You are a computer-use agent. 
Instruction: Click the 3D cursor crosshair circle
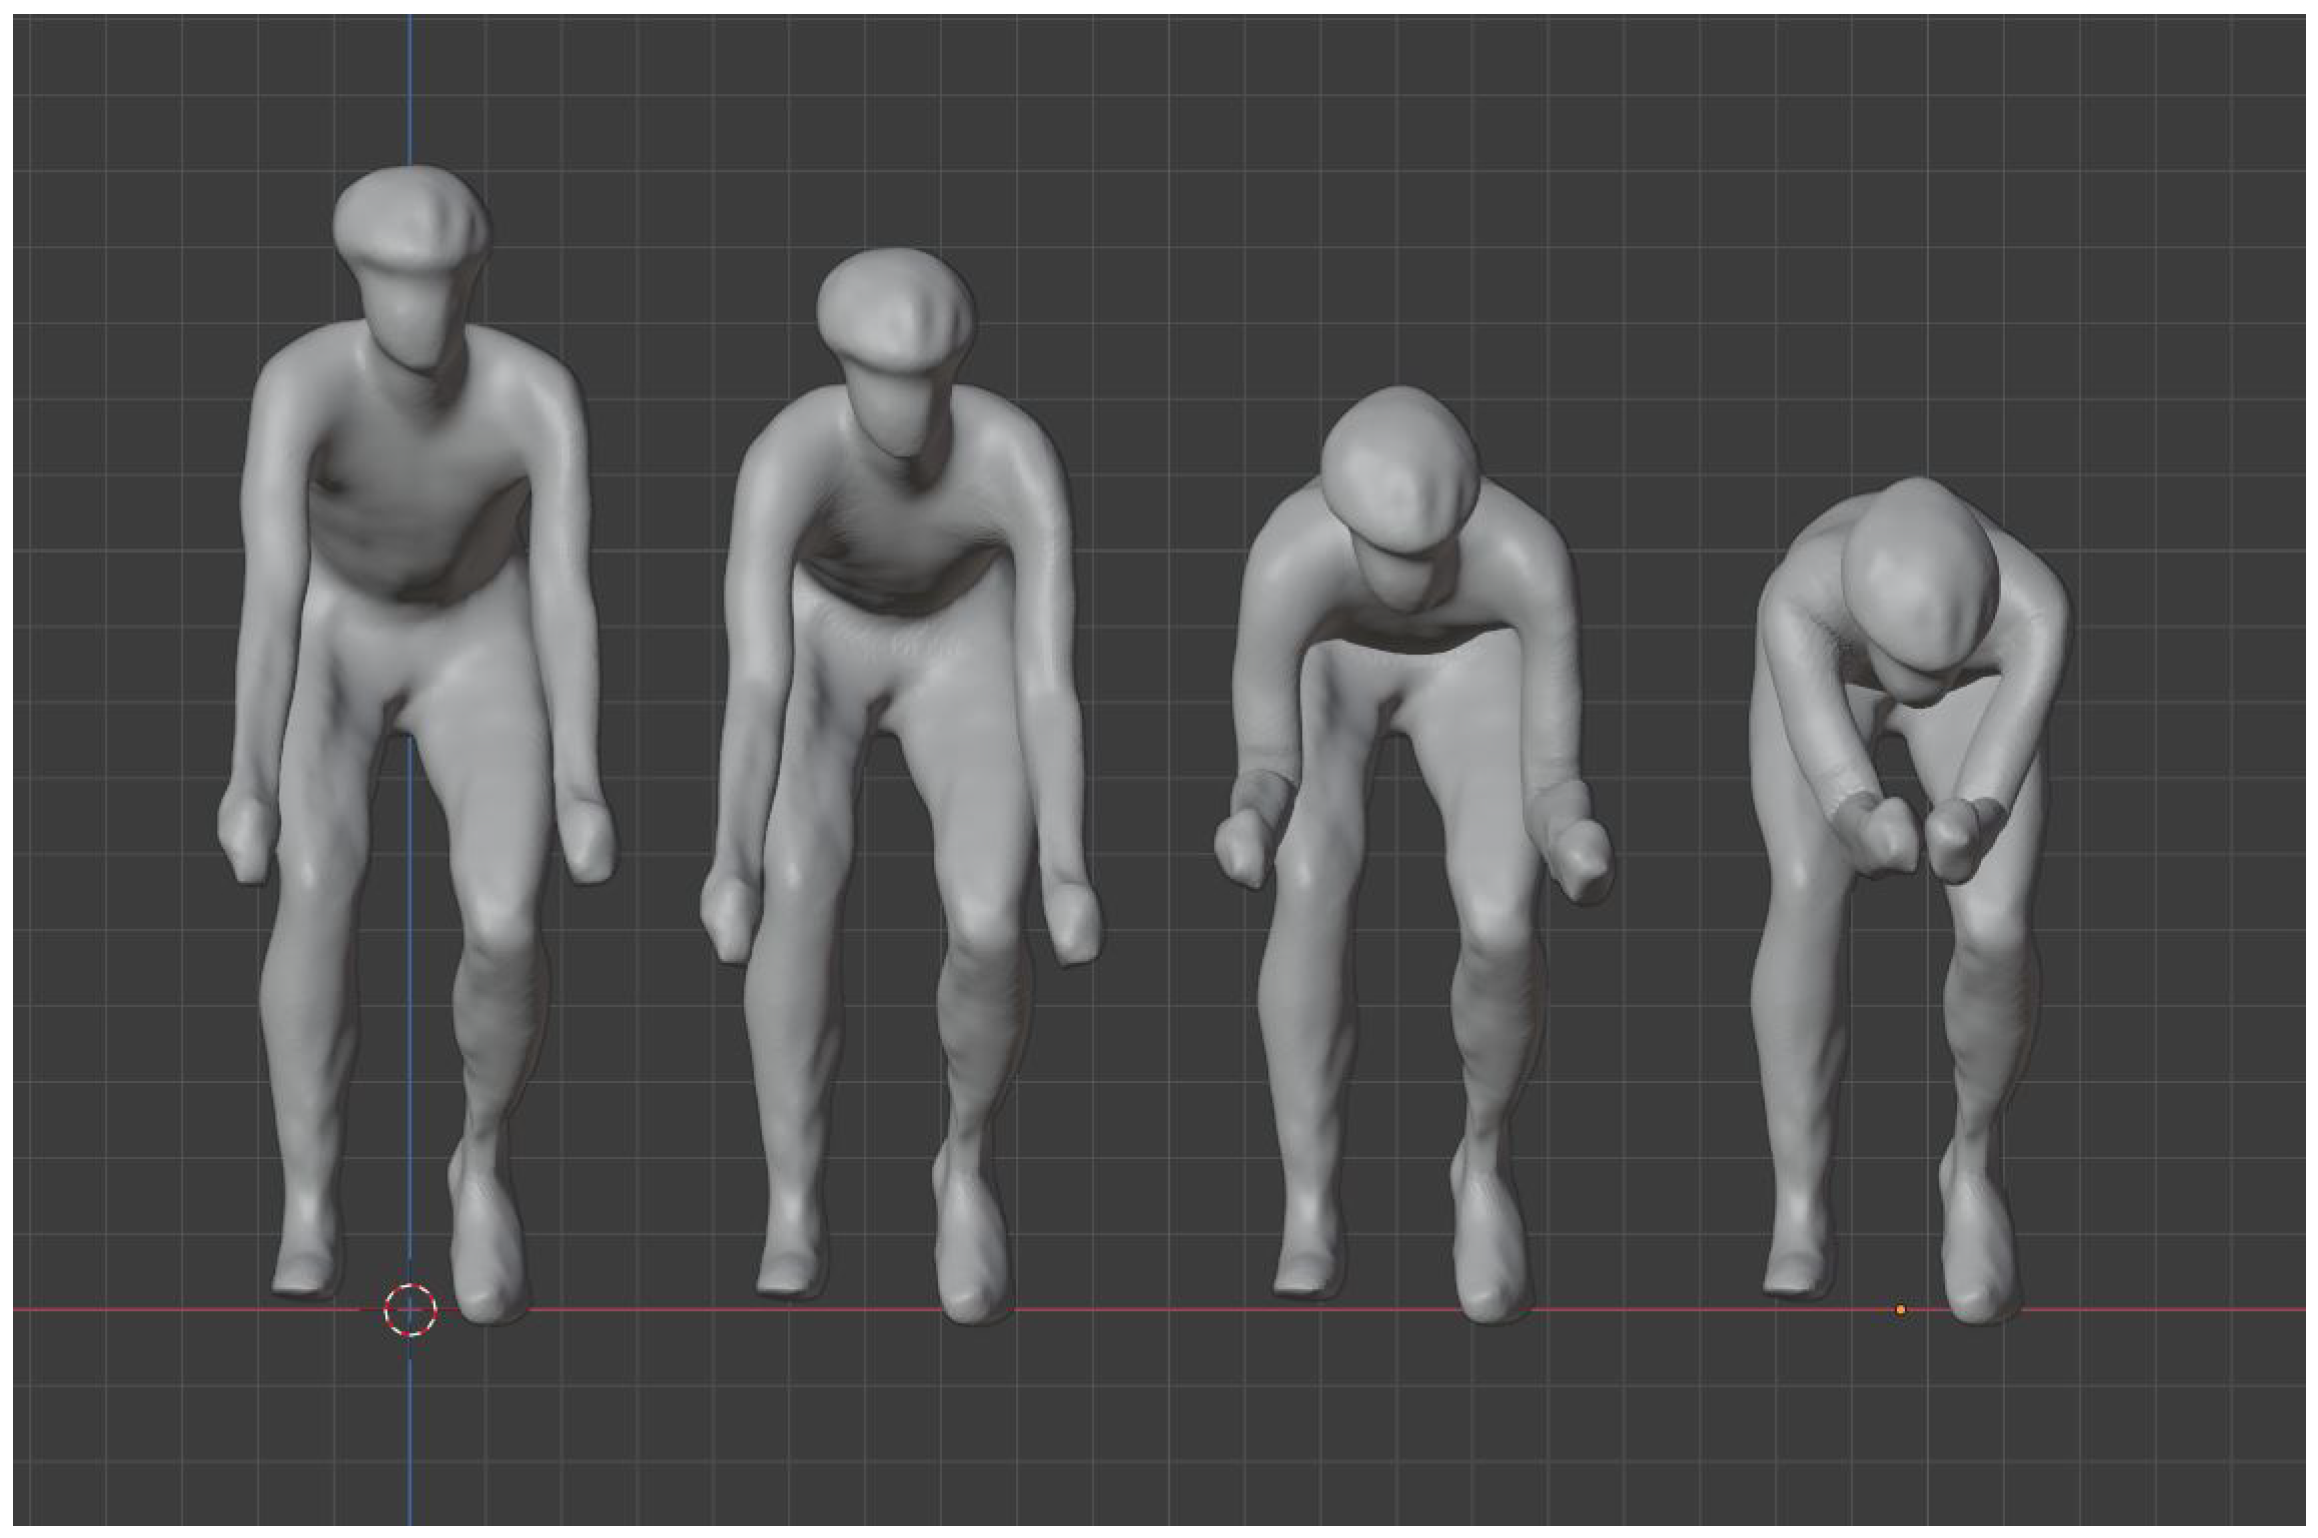click(x=410, y=1310)
